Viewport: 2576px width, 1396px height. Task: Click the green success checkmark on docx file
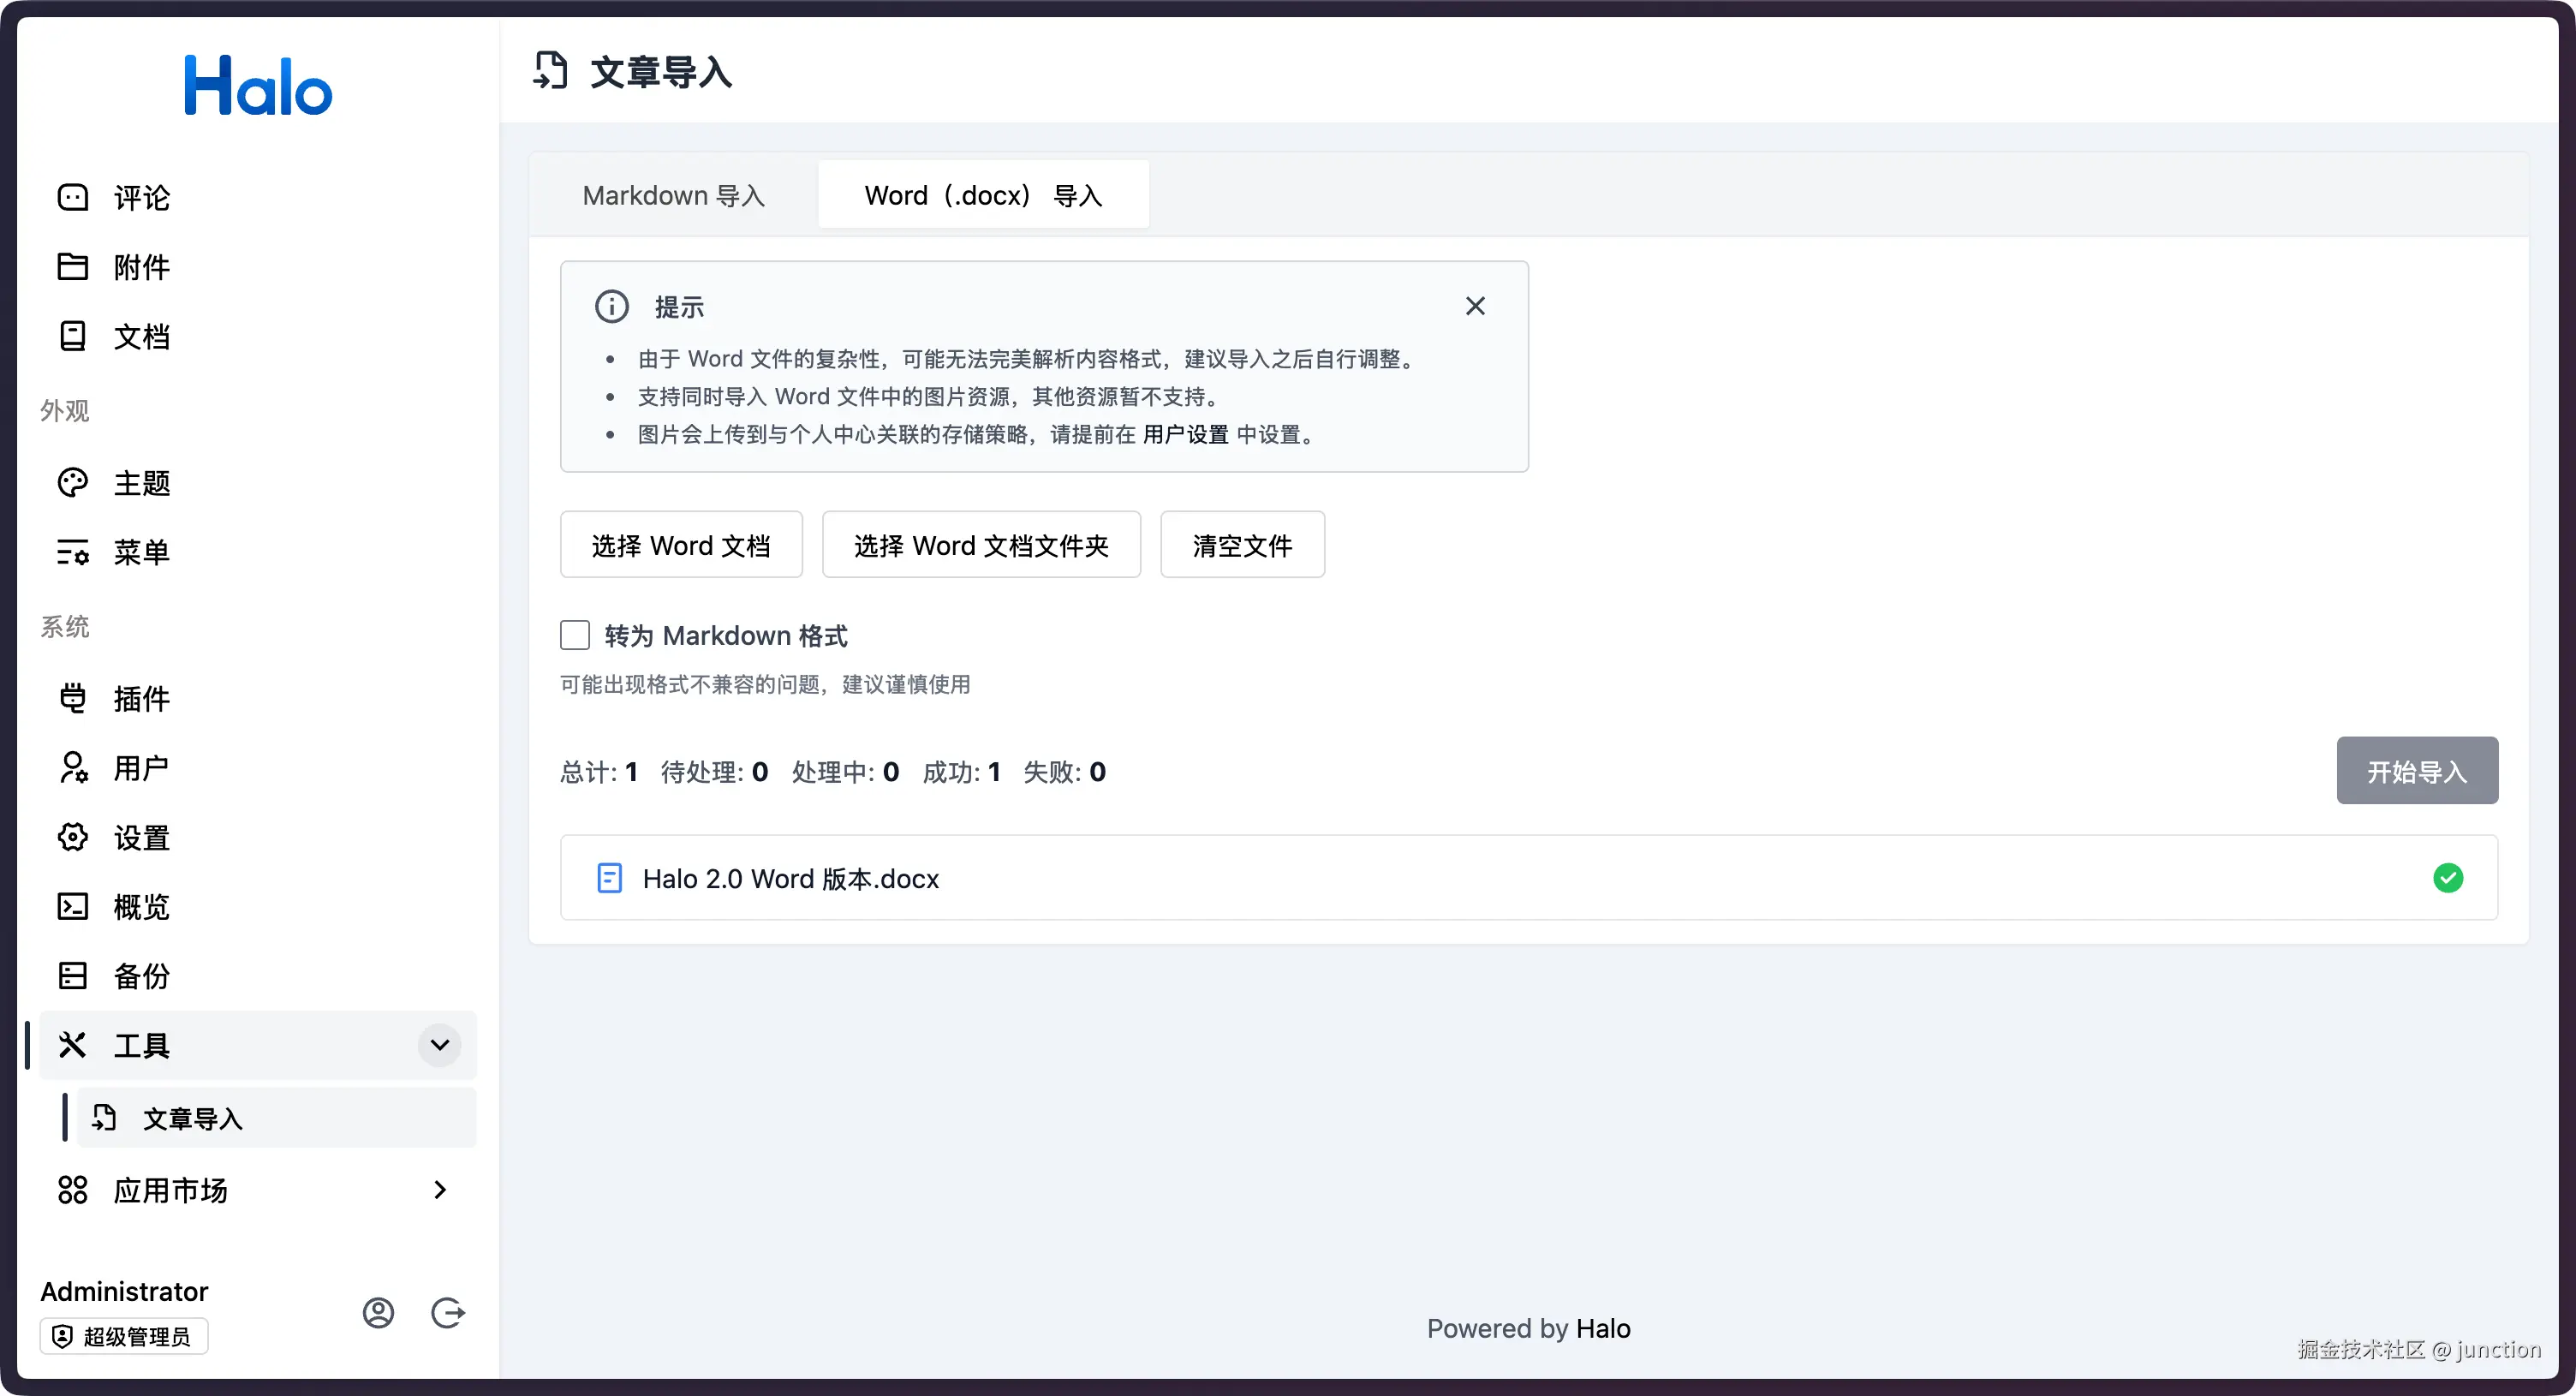(2447, 877)
